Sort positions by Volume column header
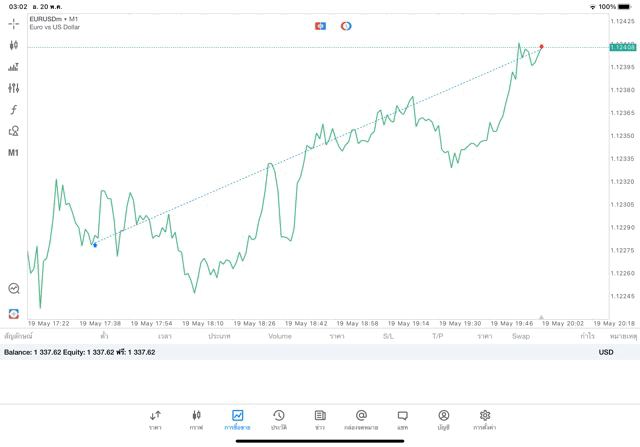 280,337
